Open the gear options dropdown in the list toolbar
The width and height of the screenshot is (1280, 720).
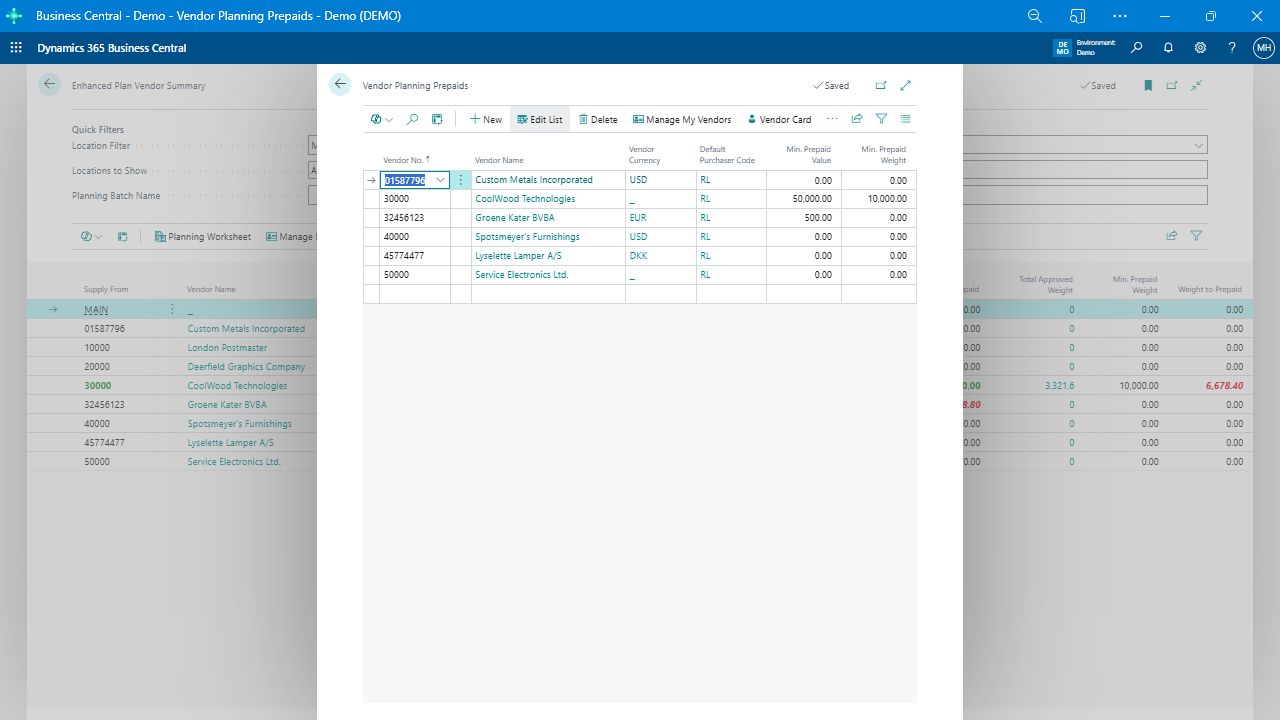[380, 119]
